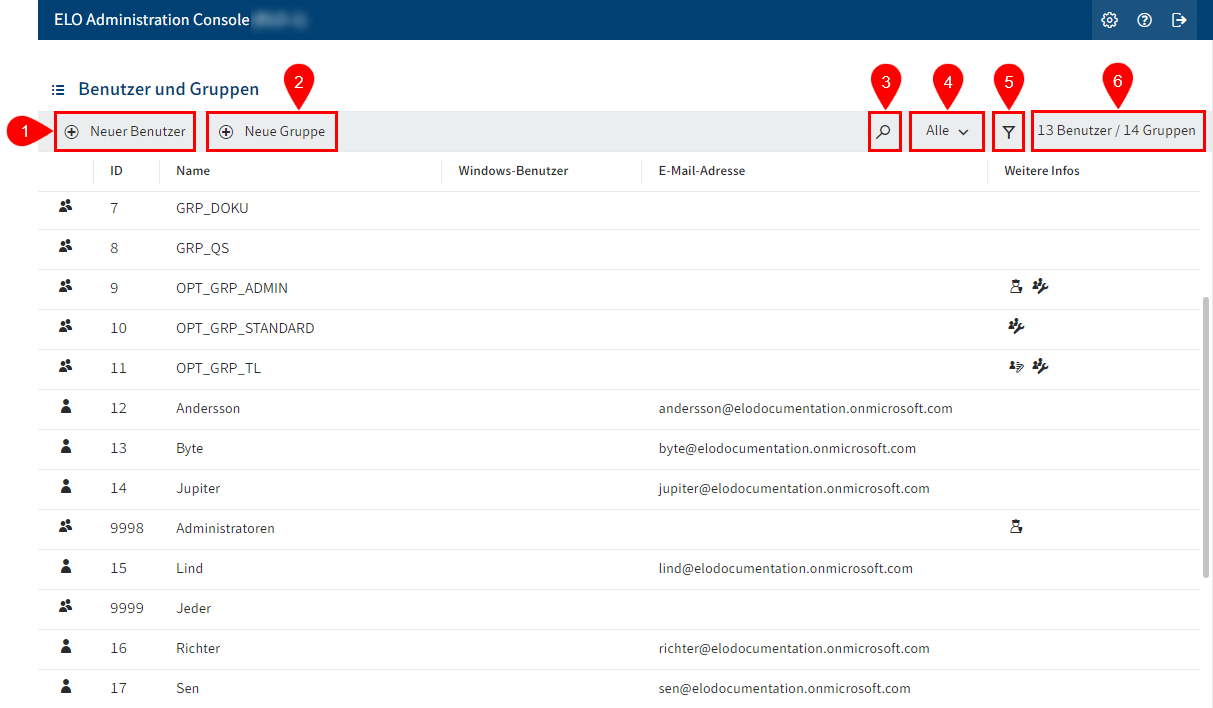Click the admin icon in Administratoren row
The image size is (1213, 708).
pos(1016,527)
